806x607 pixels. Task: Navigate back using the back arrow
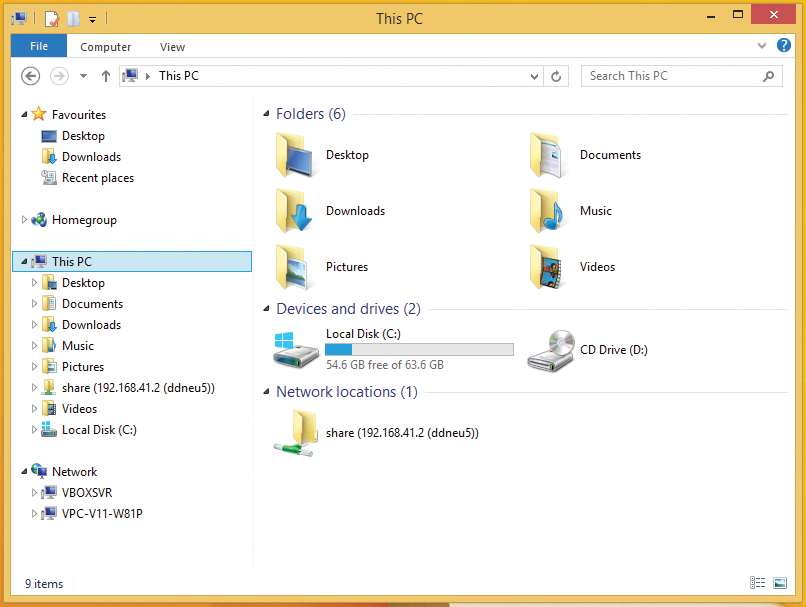coord(30,76)
